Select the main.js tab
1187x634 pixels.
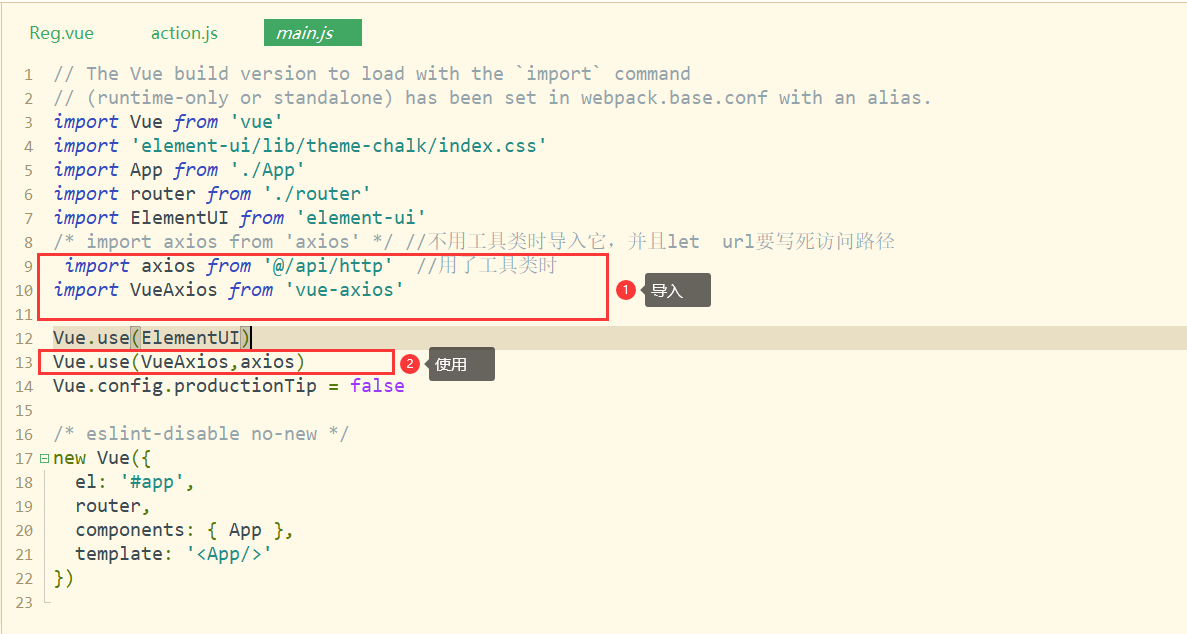313,33
